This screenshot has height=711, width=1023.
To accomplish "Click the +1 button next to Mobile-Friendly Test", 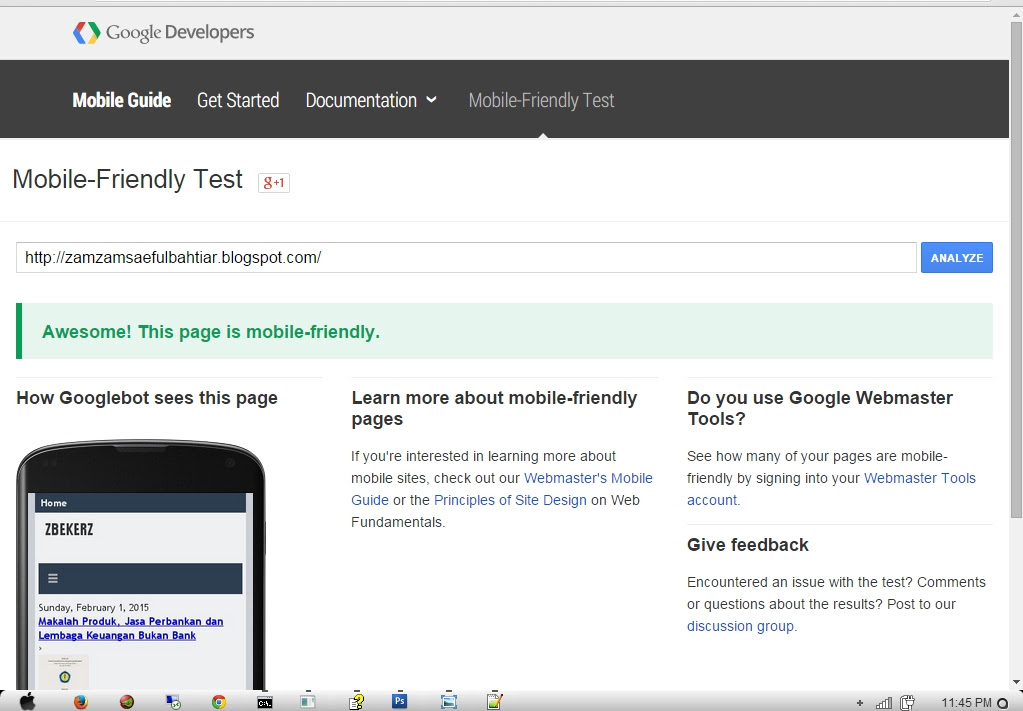I will coord(273,182).
